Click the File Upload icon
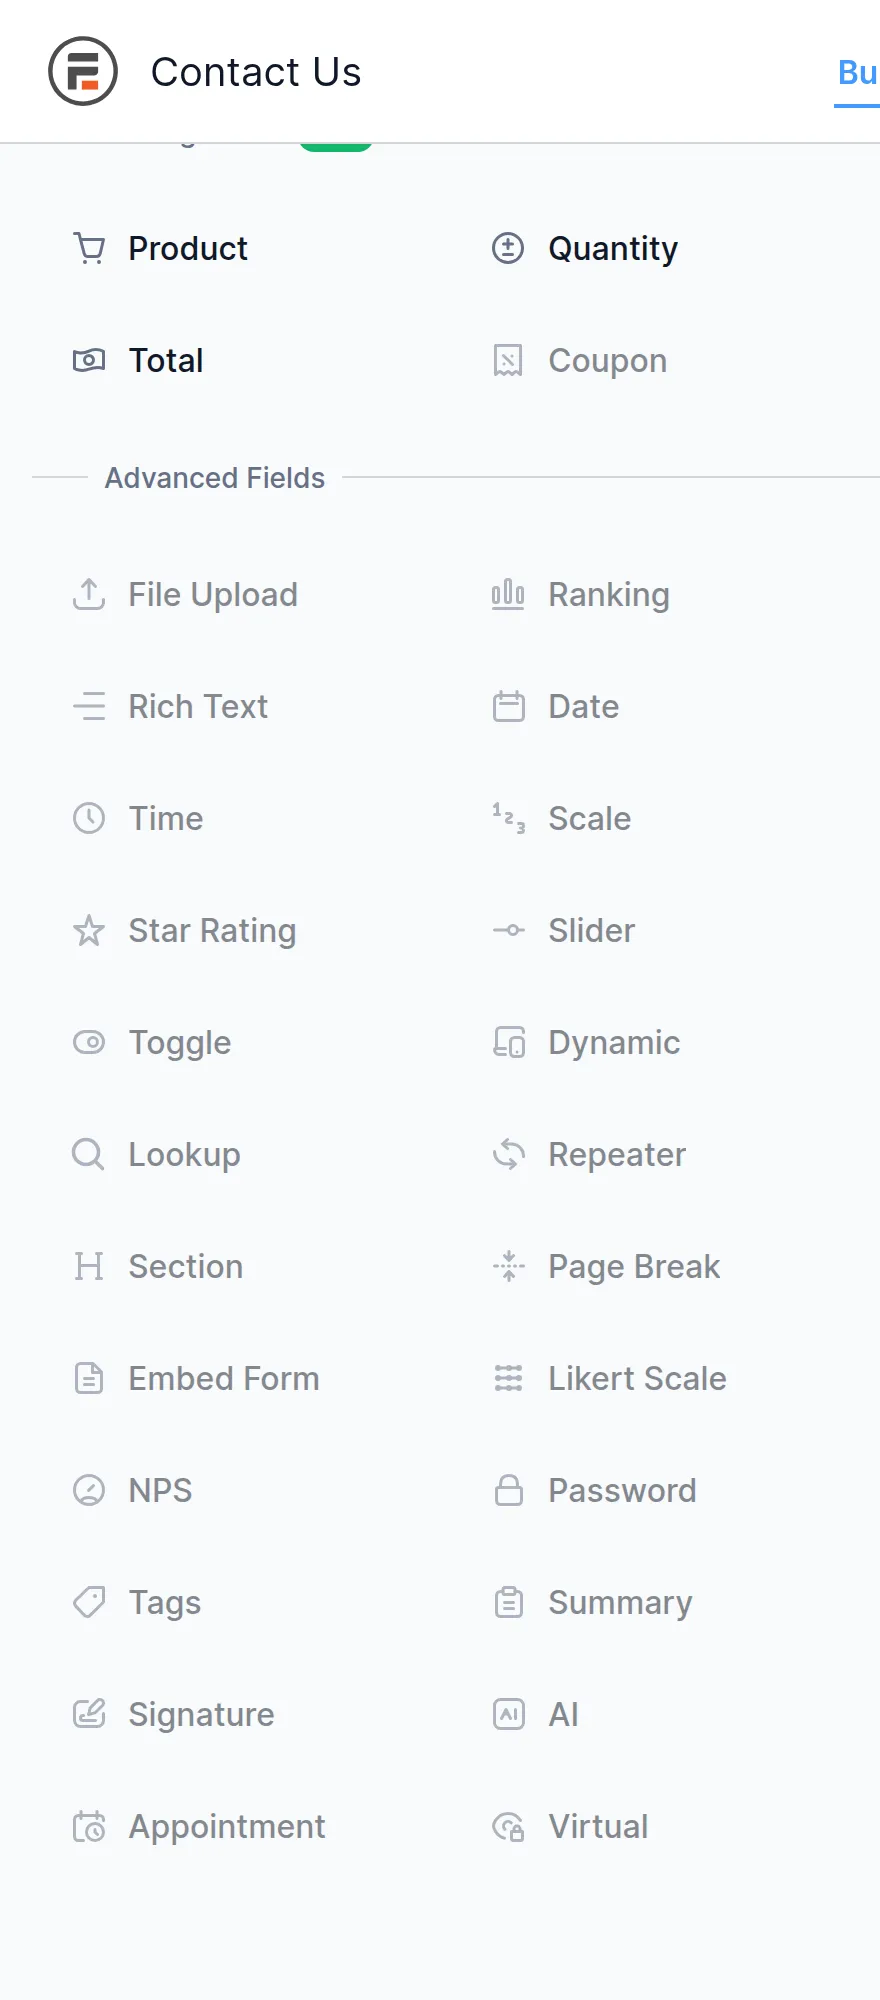880x2000 pixels. click(89, 594)
